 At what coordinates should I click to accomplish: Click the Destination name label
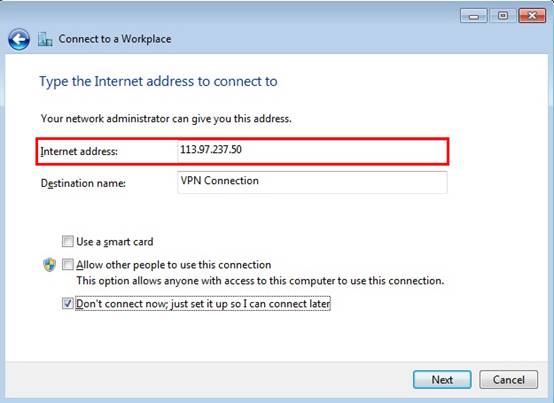click(x=83, y=183)
